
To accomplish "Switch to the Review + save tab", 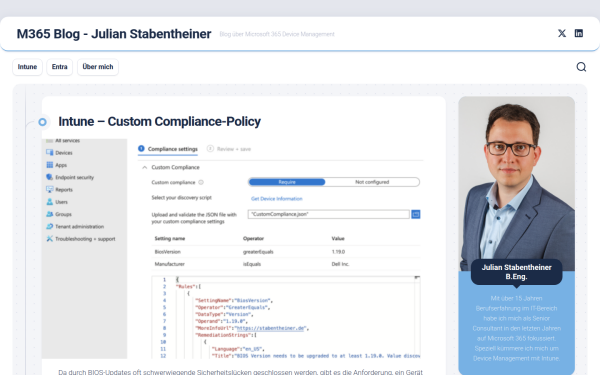I will tap(229, 149).
